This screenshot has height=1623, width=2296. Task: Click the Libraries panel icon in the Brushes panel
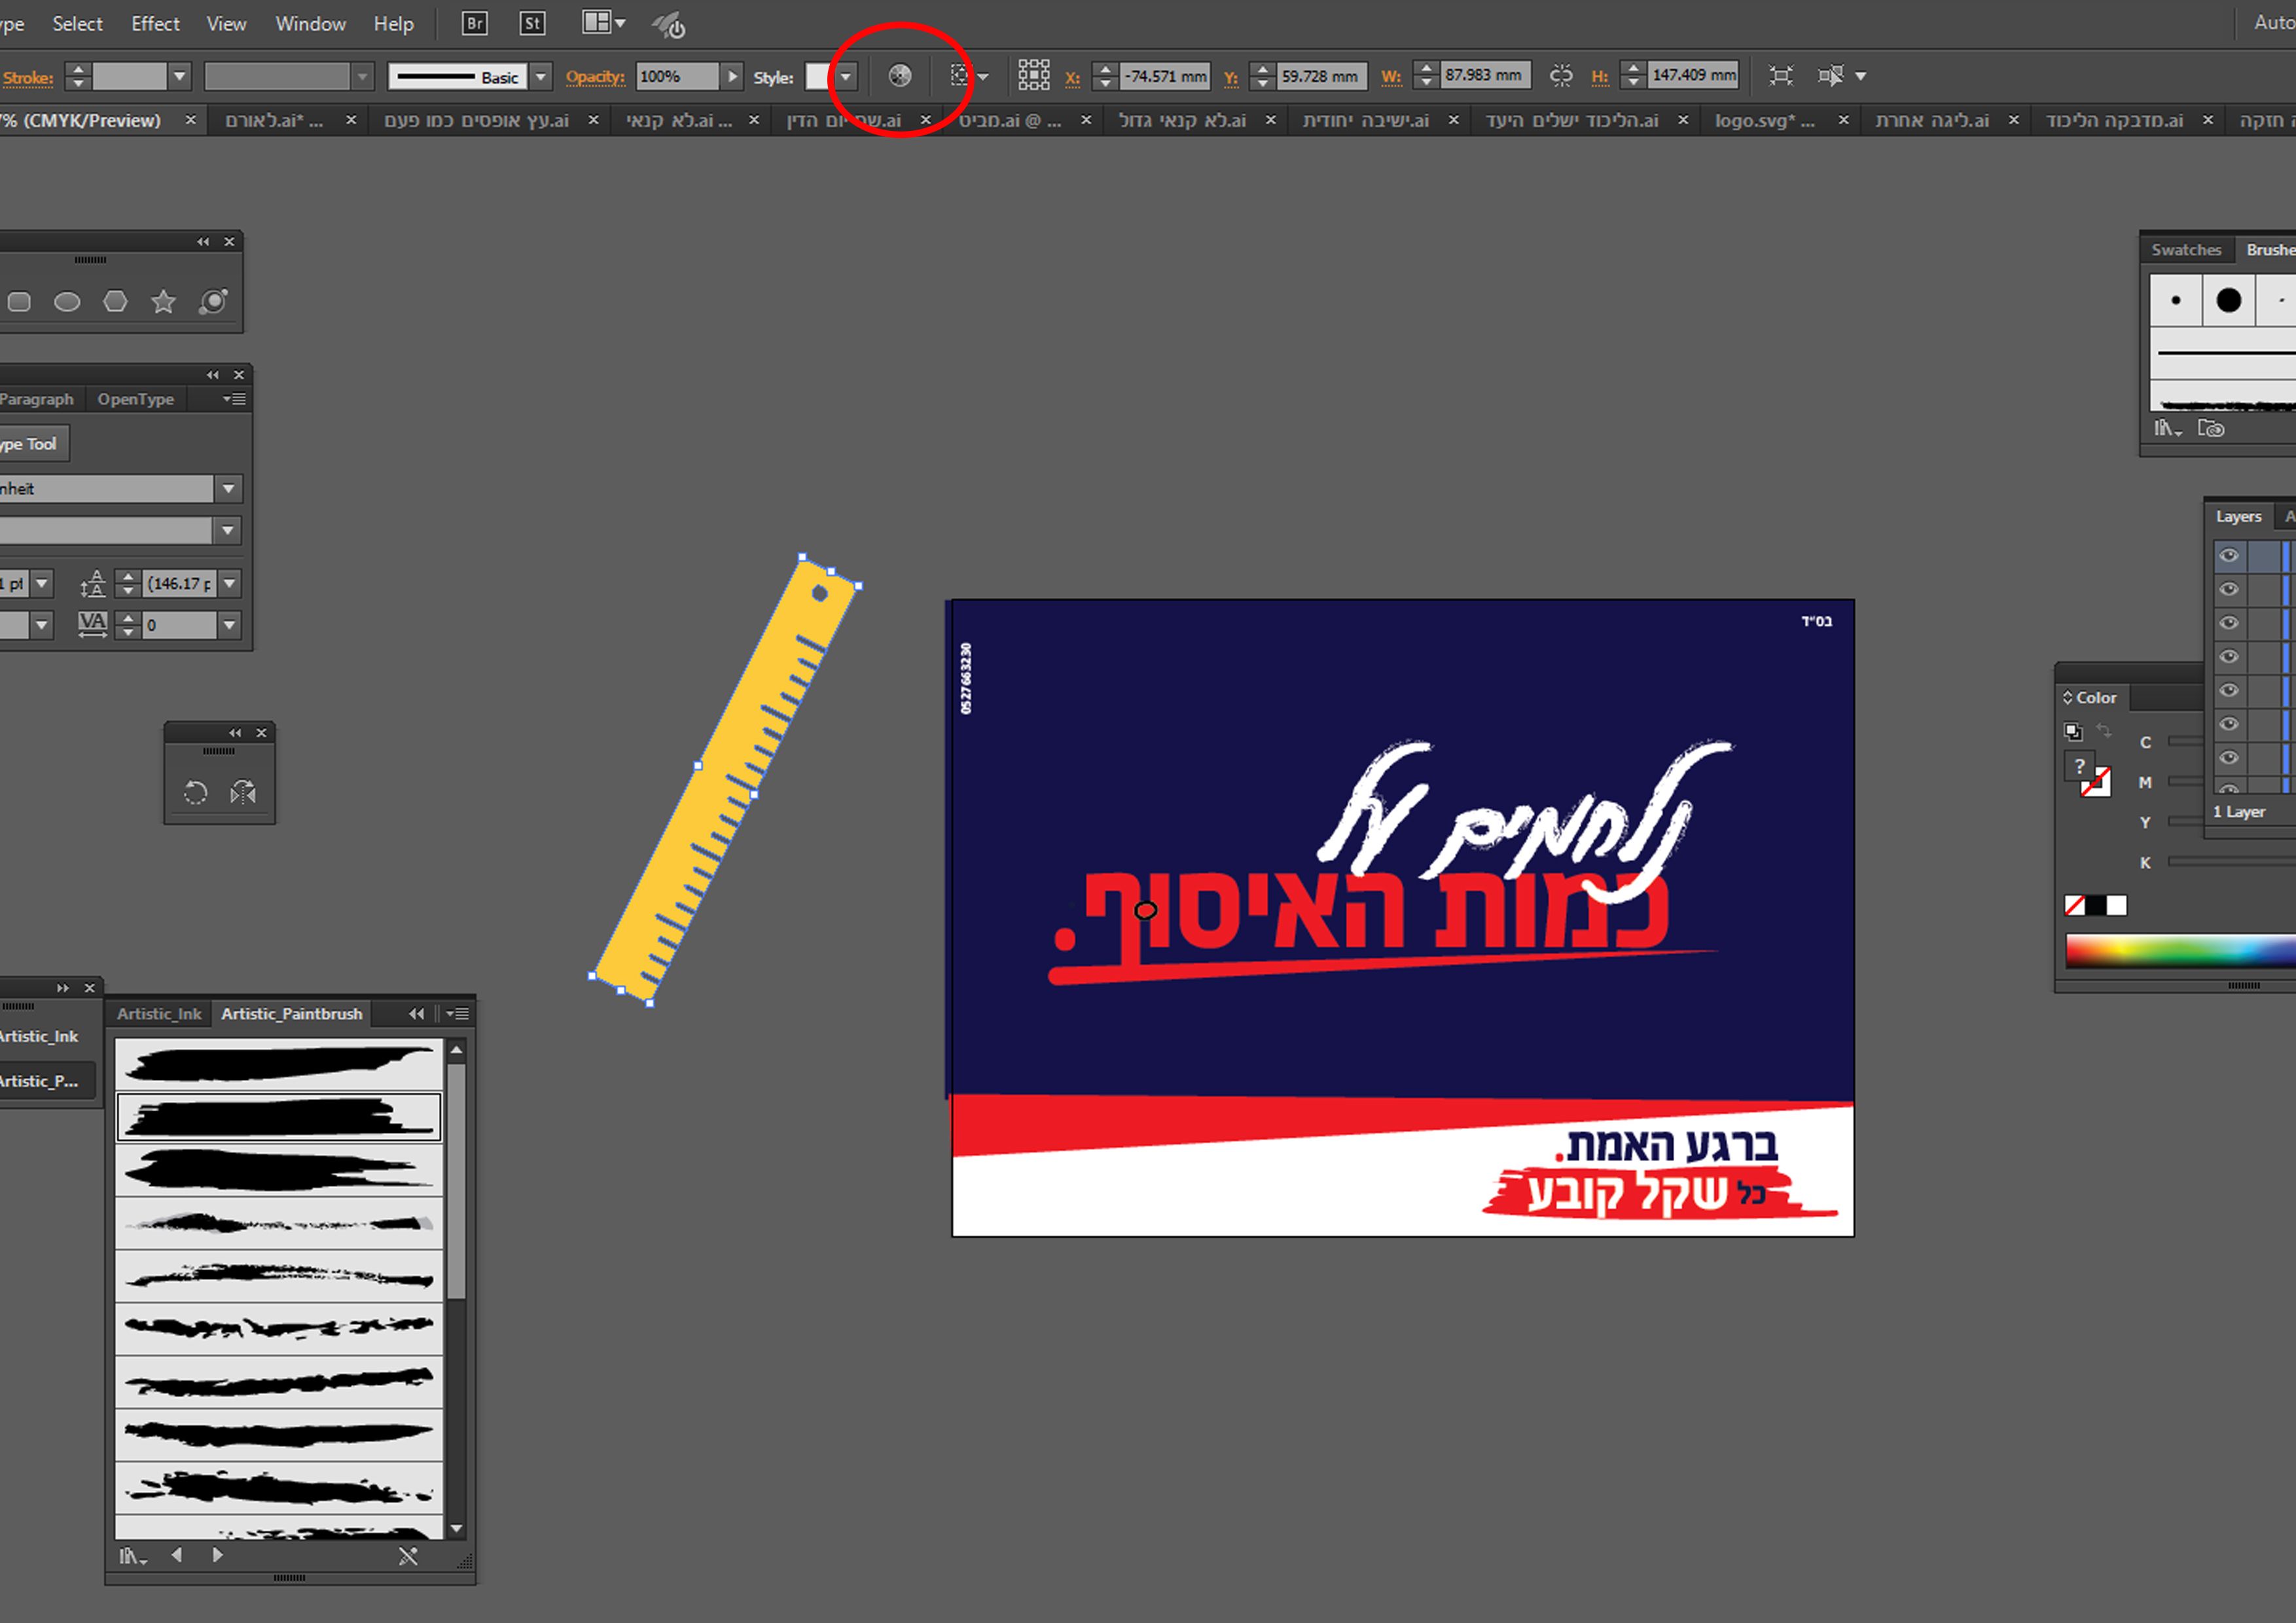click(x=2211, y=428)
